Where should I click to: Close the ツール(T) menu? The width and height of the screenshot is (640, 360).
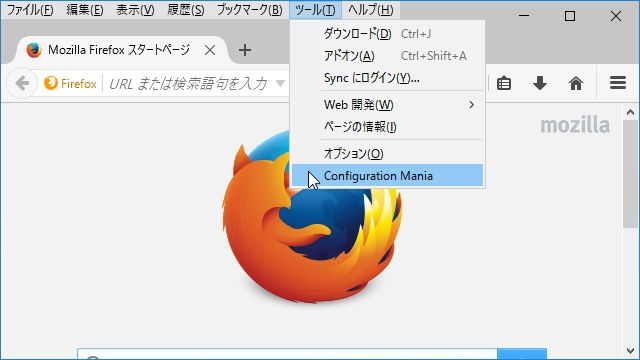315,9
